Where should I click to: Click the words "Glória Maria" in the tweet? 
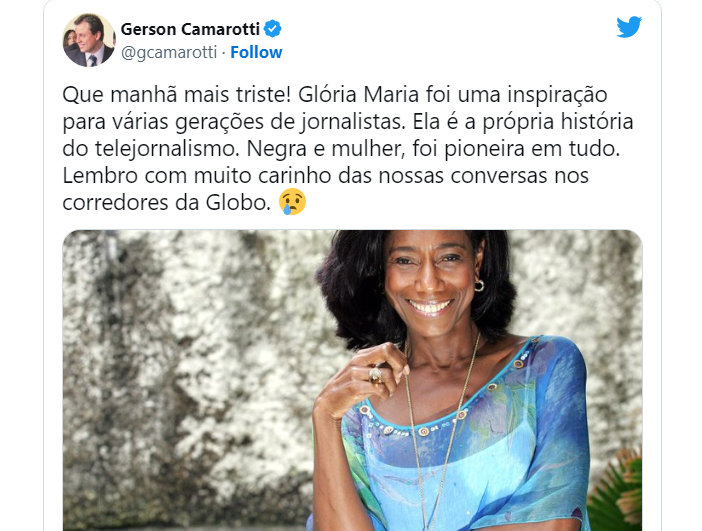click(359, 94)
